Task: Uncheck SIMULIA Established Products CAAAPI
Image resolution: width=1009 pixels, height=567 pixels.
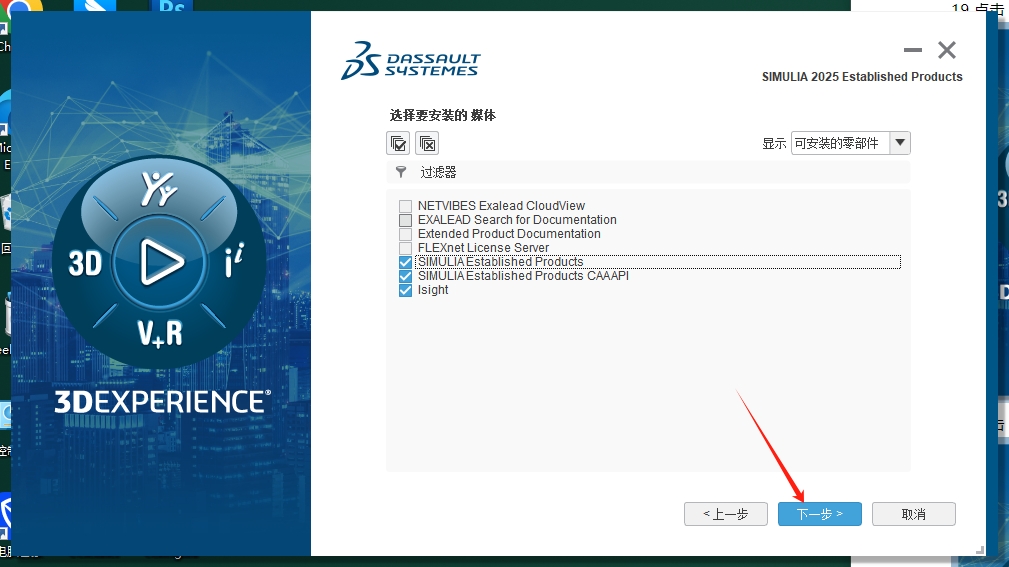Action: [x=405, y=276]
